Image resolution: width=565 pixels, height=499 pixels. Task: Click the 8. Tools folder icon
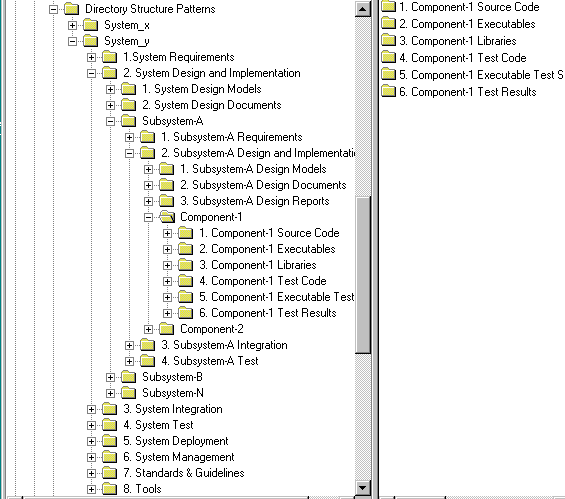click(x=110, y=489)
